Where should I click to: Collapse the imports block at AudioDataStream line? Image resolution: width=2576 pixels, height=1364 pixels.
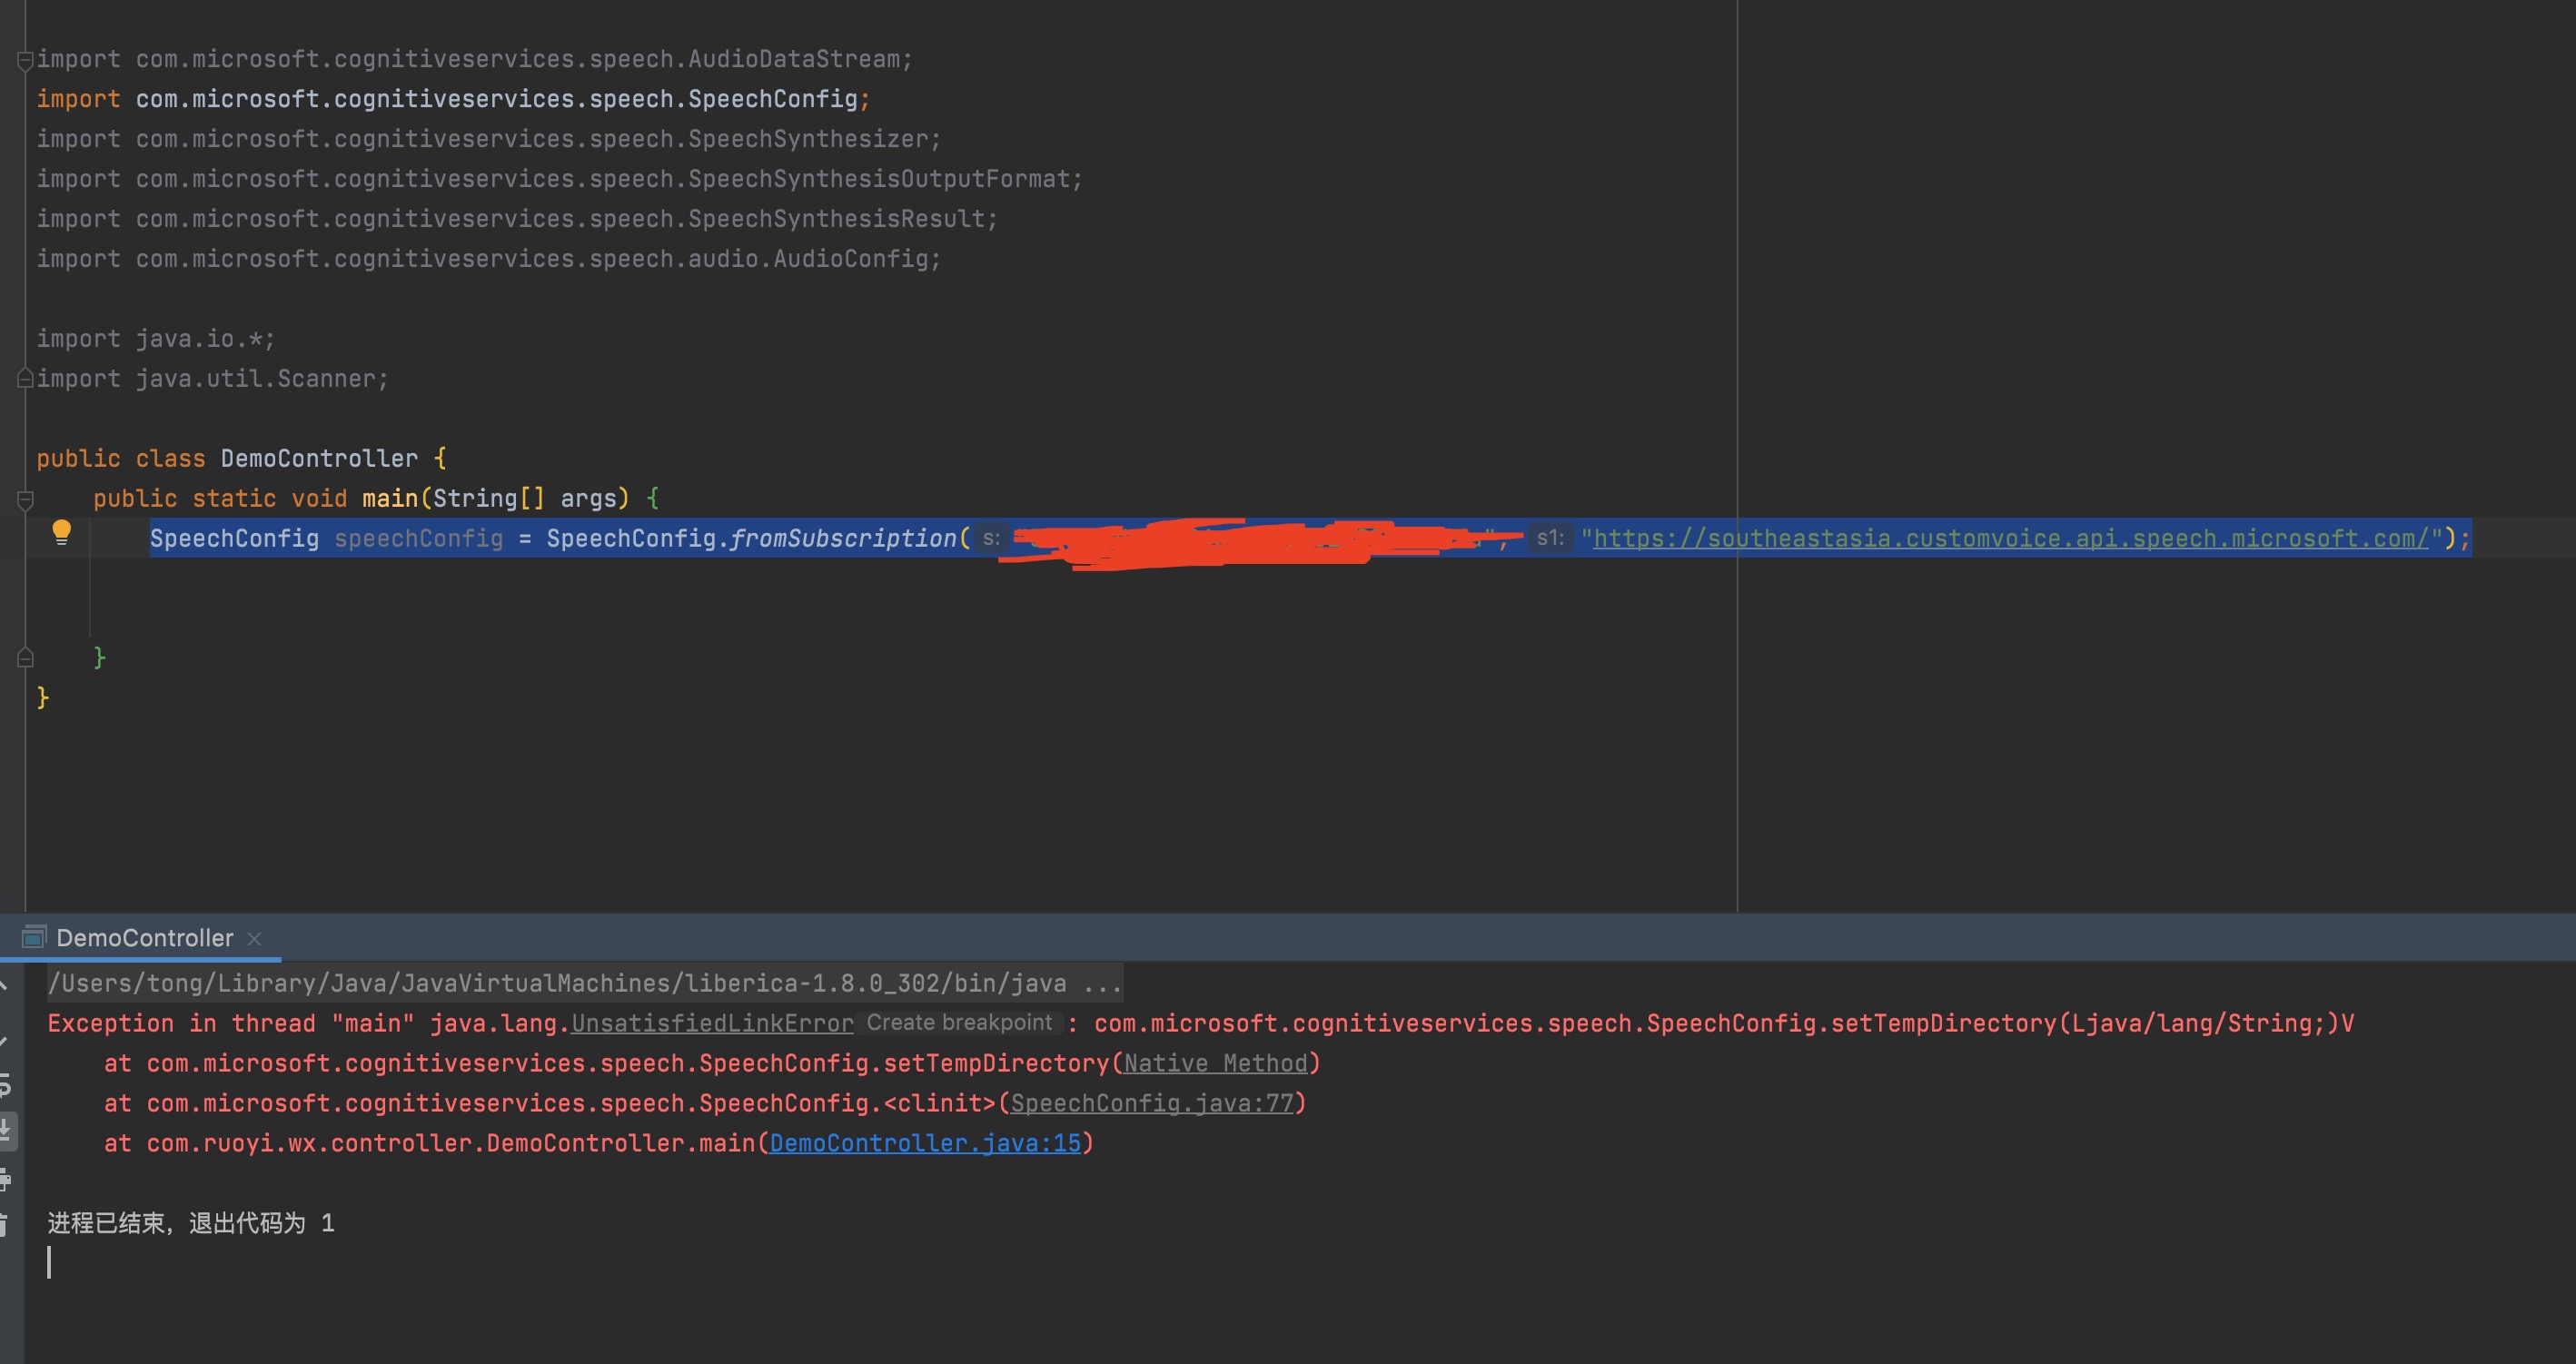pyautogui.click(x=25, y=61)
